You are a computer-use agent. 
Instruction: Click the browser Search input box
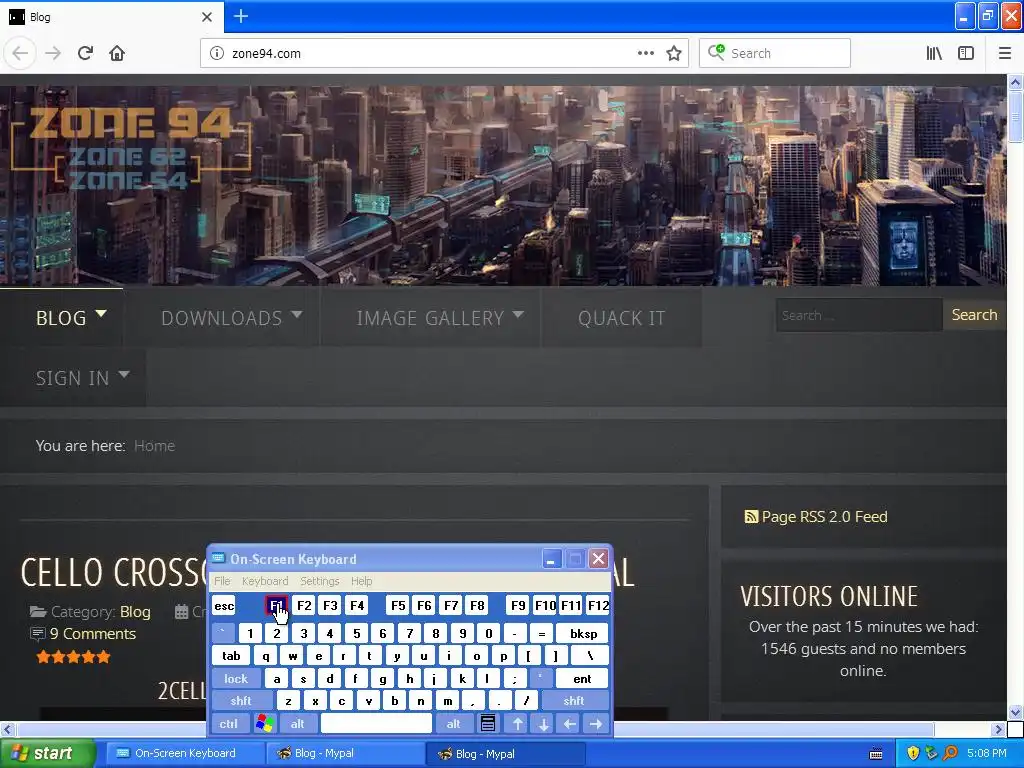pyautogui.click(x=775, y=53)
